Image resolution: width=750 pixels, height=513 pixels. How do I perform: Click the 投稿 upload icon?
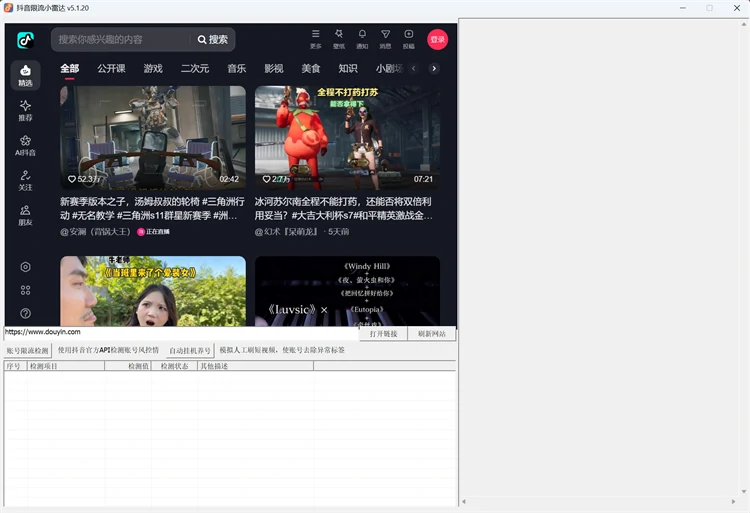pos(408,39)
